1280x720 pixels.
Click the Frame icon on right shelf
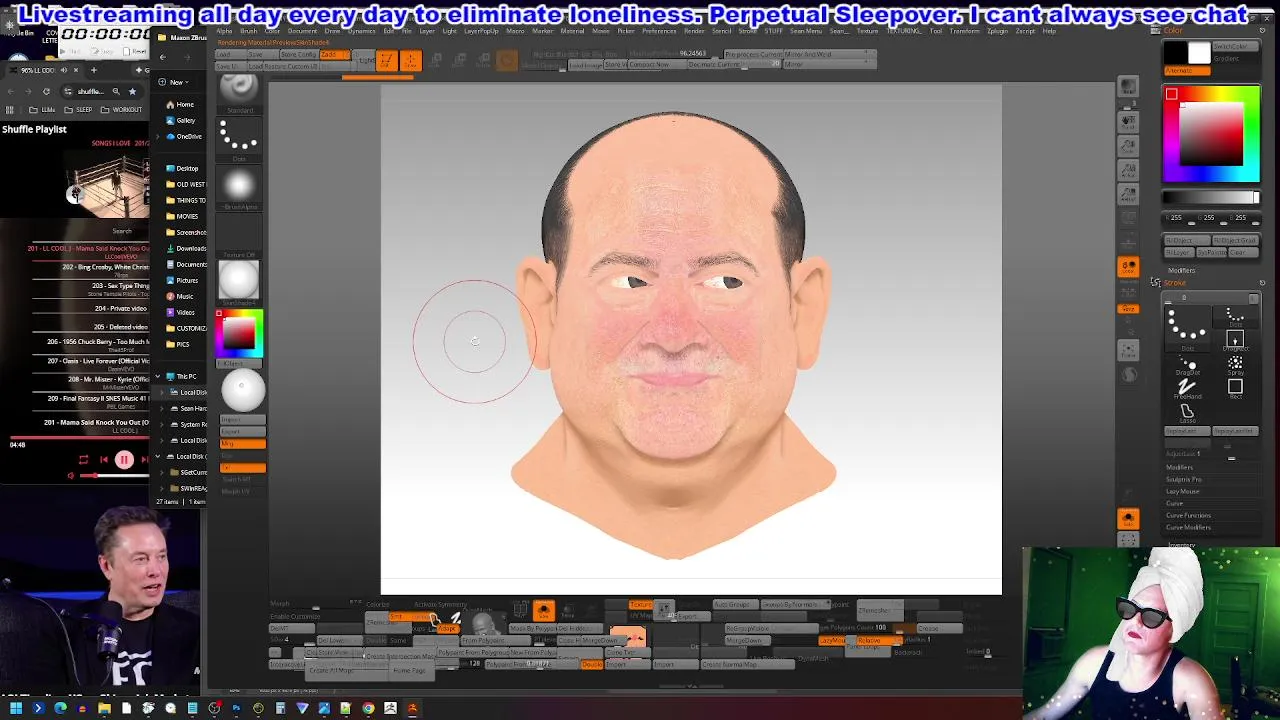click(1128, 350)
